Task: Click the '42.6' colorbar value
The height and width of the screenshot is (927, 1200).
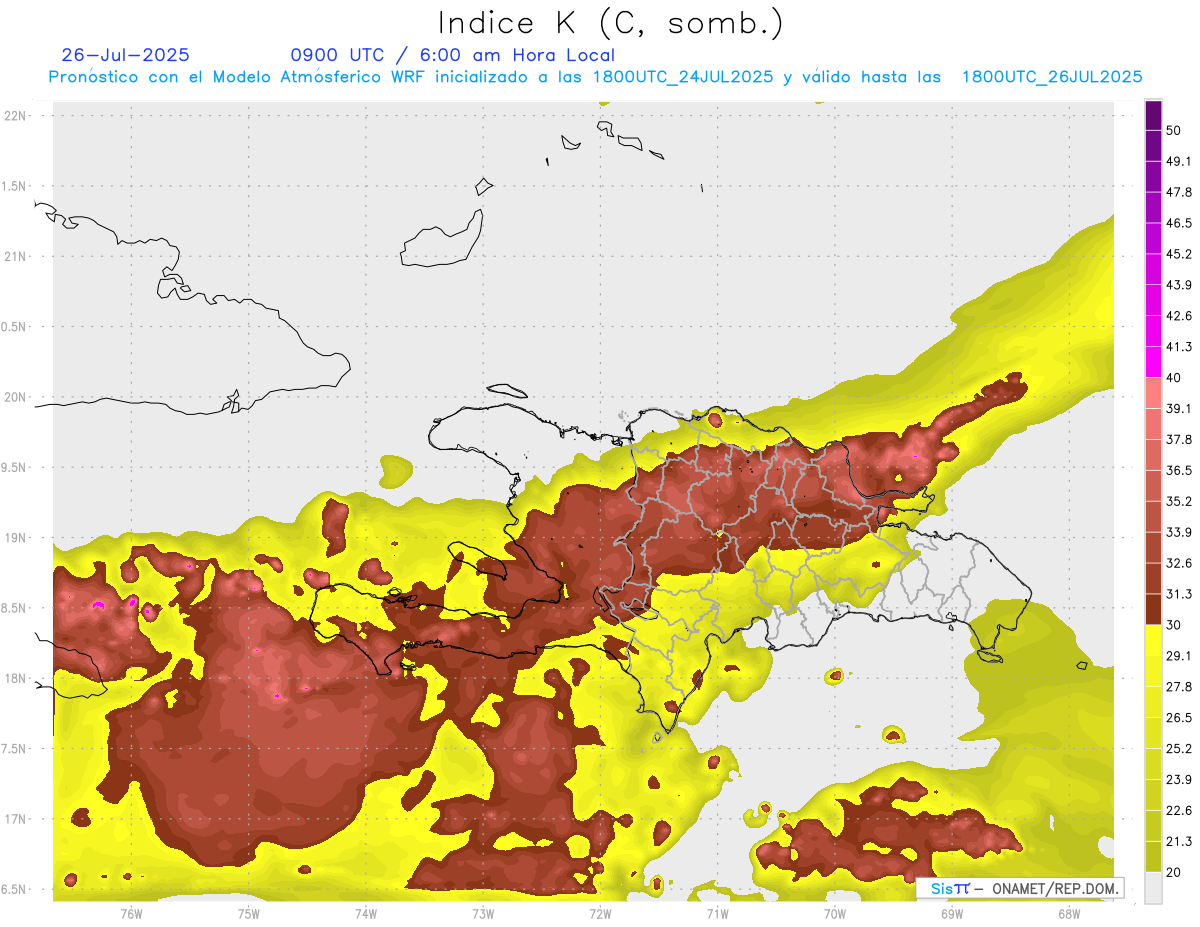Action: tap(1179, 316)
